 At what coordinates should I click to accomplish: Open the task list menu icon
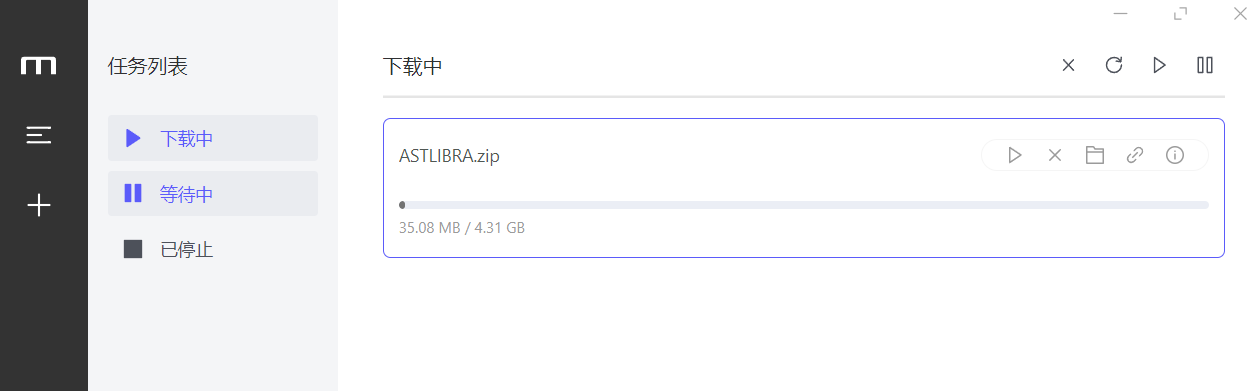click(x=39, y=135)
